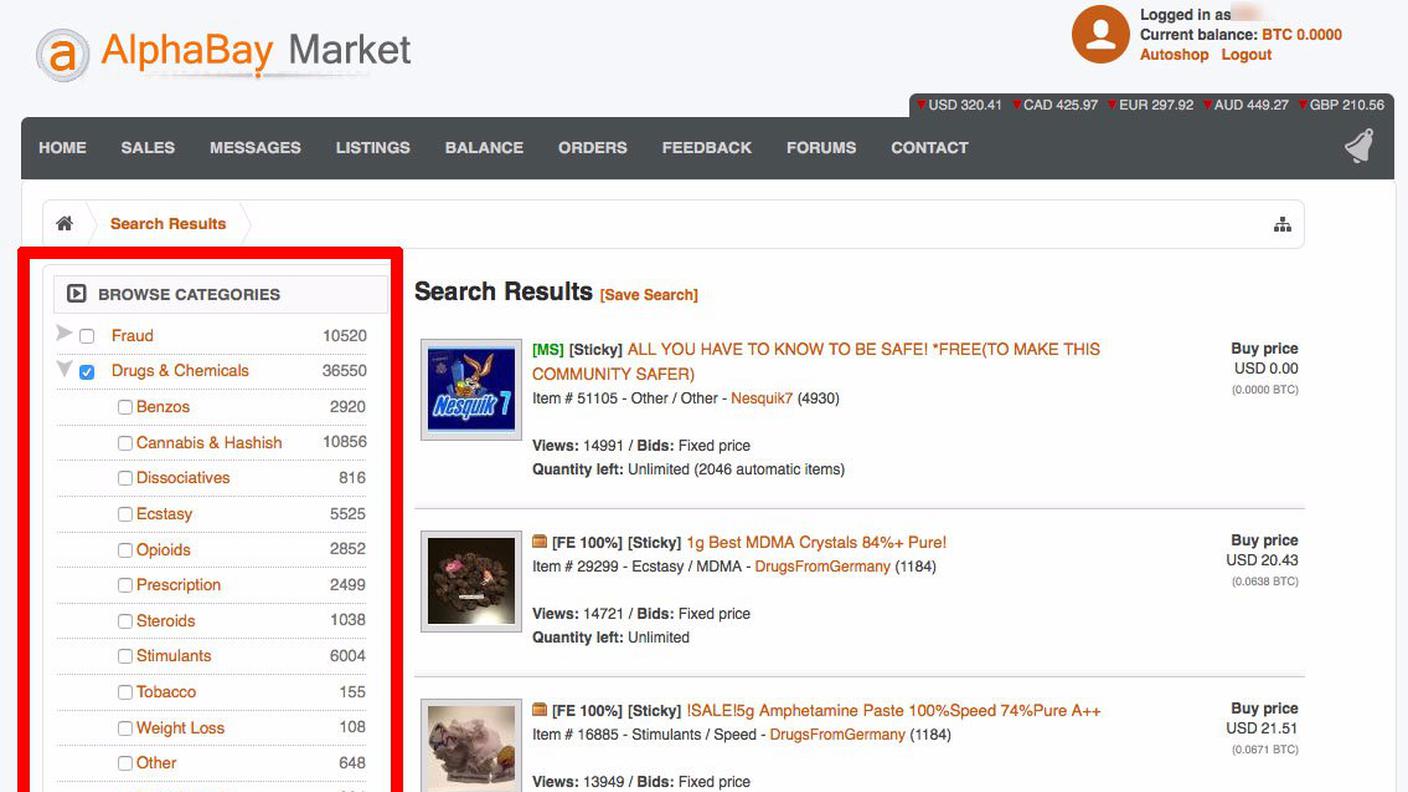Image resolution: width=1408 pixels, height=792 pixels.
Task: Check the Opioids checkbox
Action: pos(125,550)
